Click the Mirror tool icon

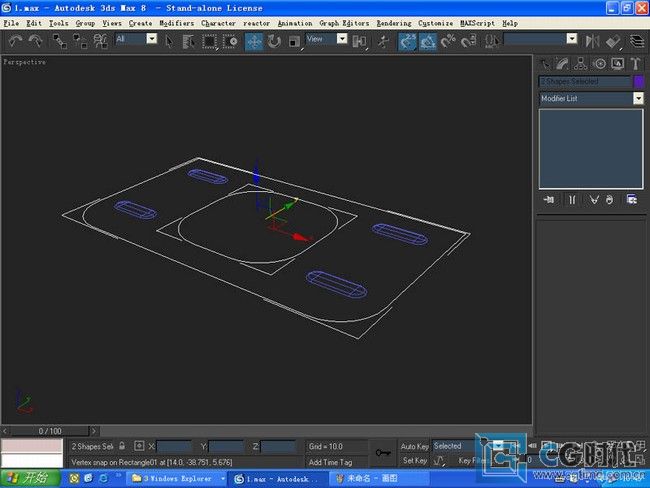(592, 41)
